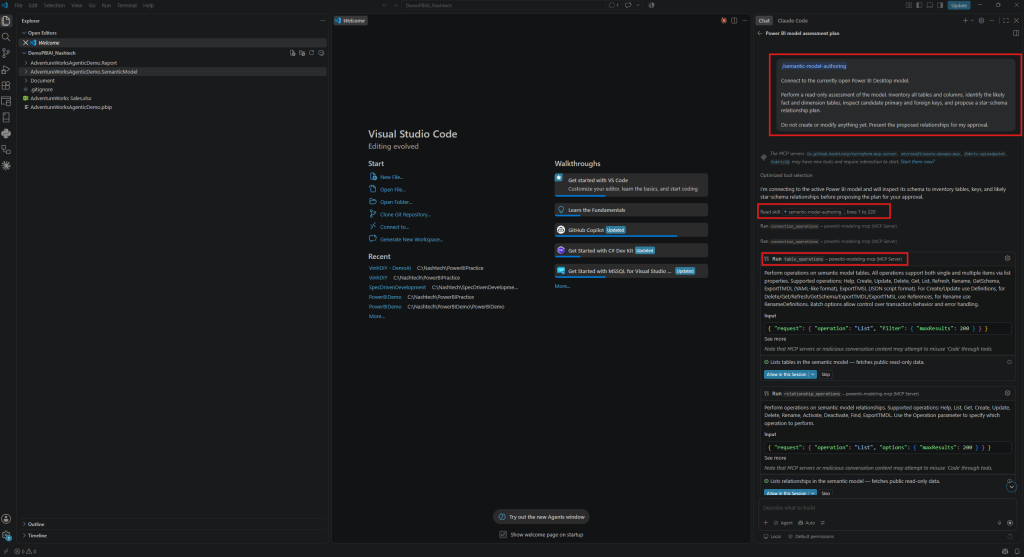
Task: Open dropdown arrow beside Allow in this Session
Action: click(x=812, y=374)
